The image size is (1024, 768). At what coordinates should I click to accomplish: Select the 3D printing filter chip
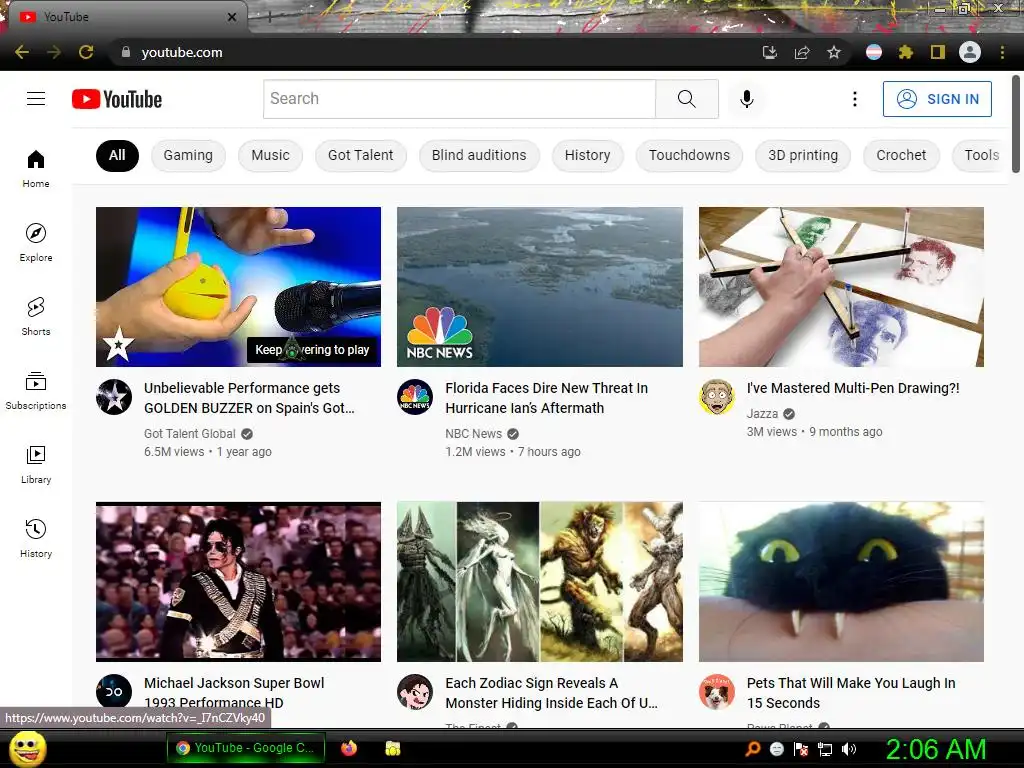(x=803, y=155)
